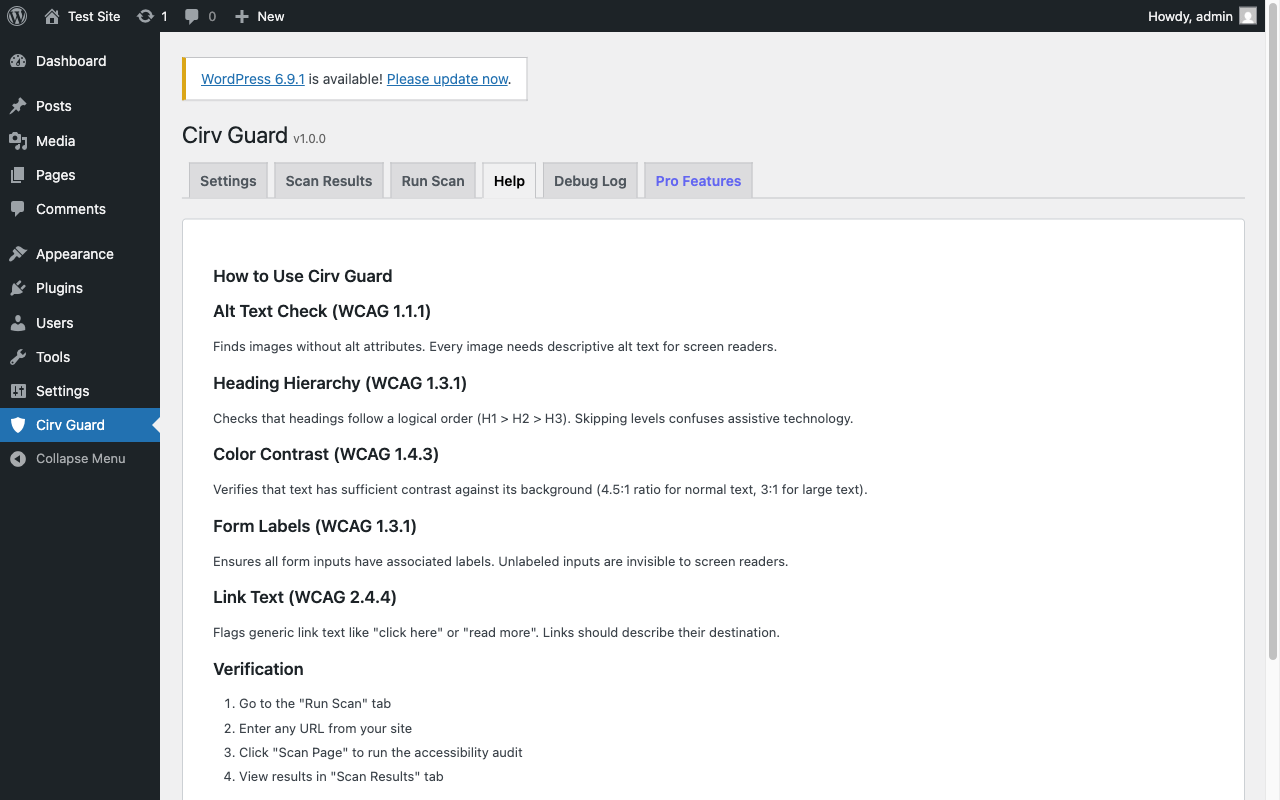
Task: Create content with the New button
Action: pyautogui.click(x=258, y=16)
